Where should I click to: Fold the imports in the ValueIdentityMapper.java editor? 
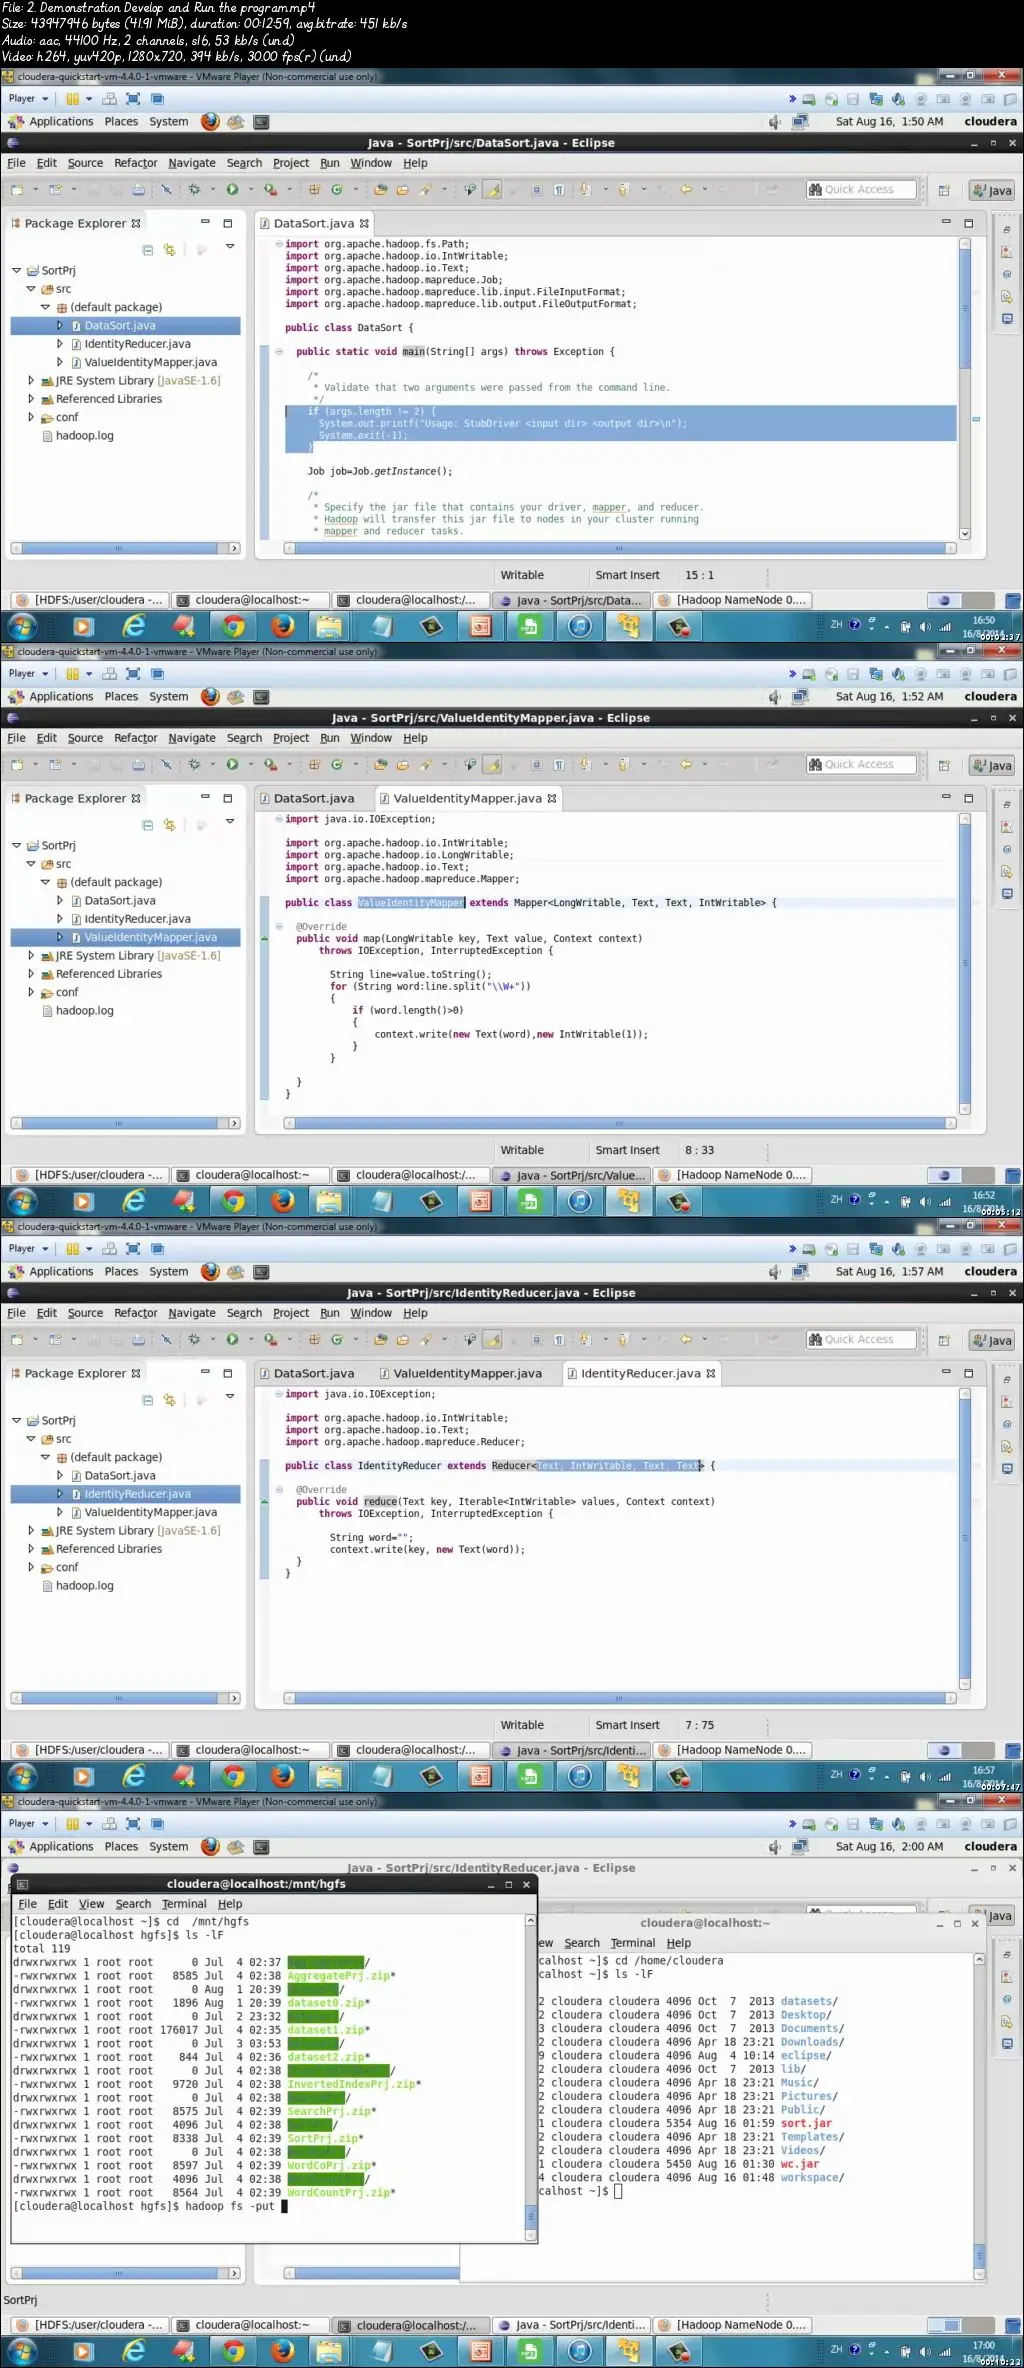279,819
